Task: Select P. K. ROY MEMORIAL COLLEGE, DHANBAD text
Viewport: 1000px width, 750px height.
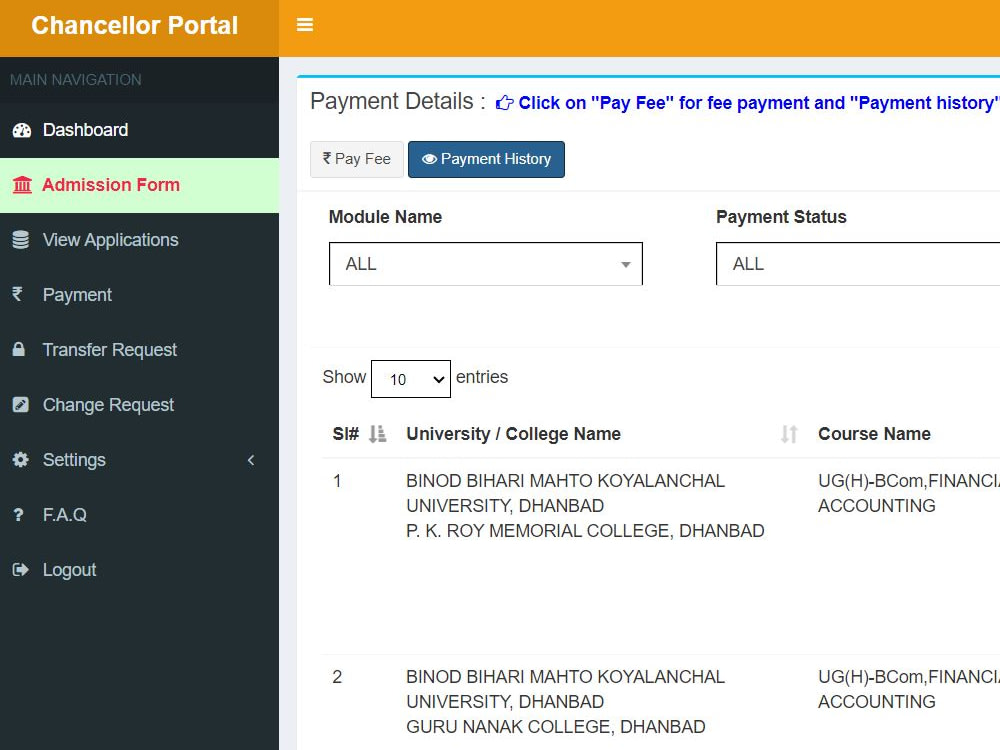Action: click(x=585, y=531)
